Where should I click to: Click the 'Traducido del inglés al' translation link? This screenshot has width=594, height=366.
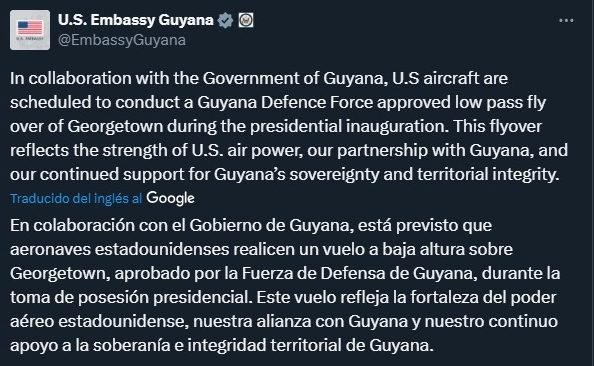click(x=76, y=199)
